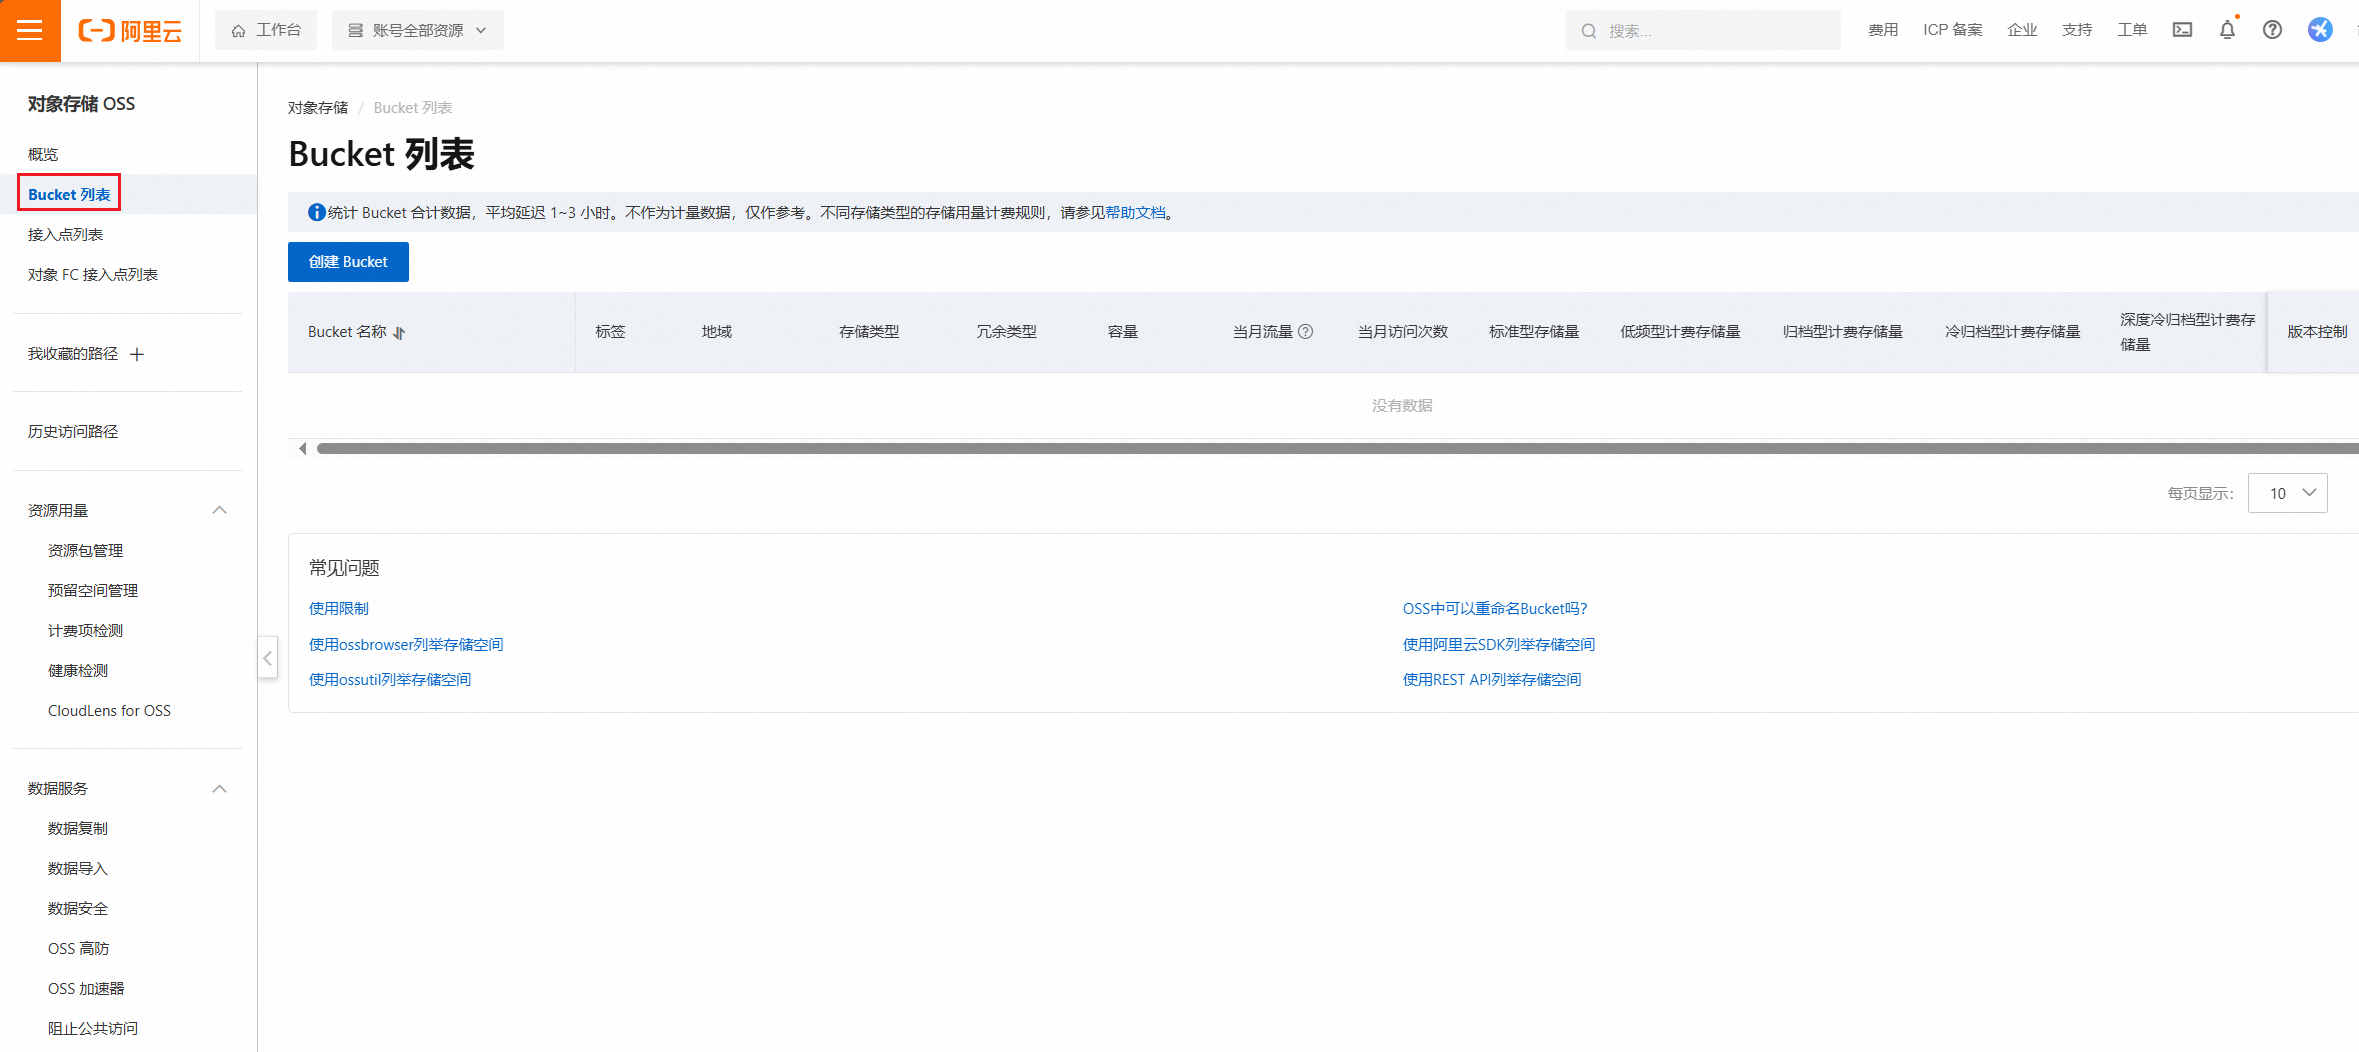Click the 低频型计费存储量 column header
Viewport: 2359px width, 1052px height.
(1680, 332)
